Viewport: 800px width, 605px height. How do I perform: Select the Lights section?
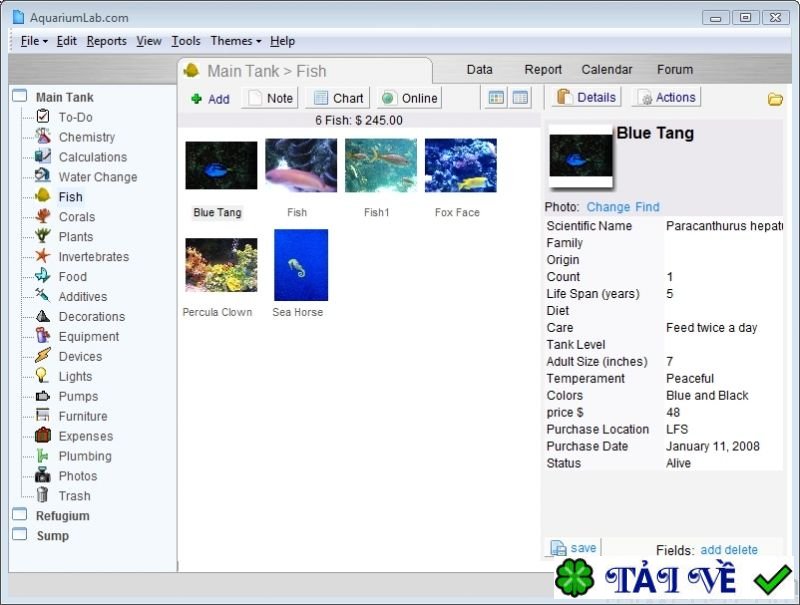point(73,377)
